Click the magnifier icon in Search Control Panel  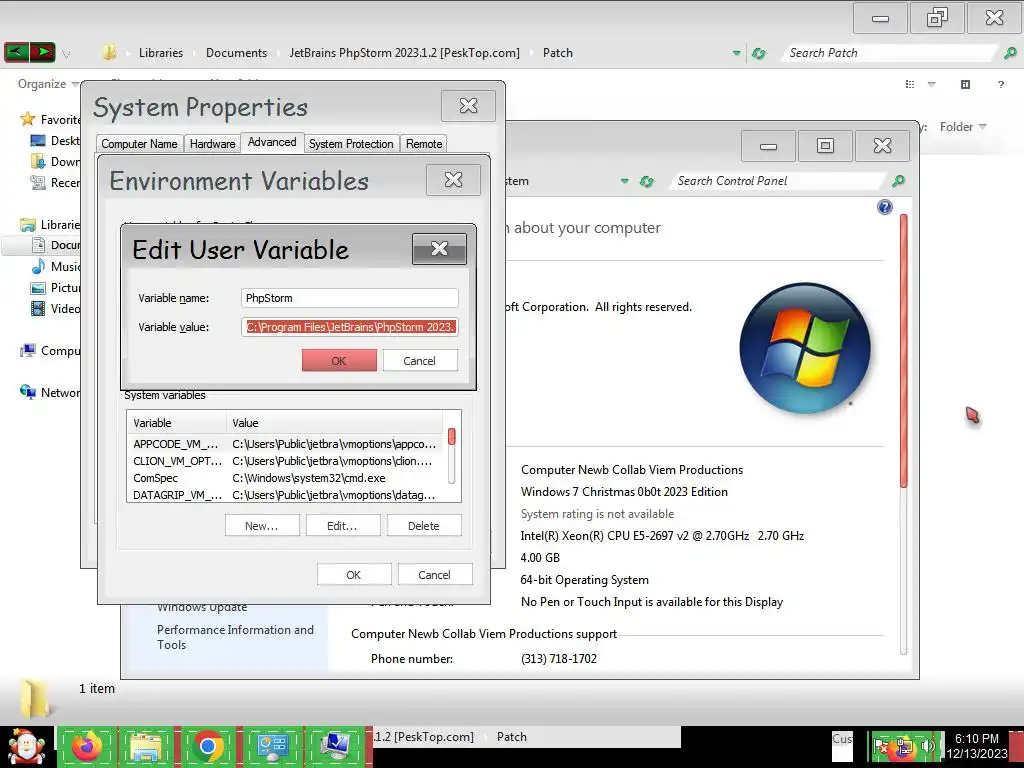(x=899, y=181)
